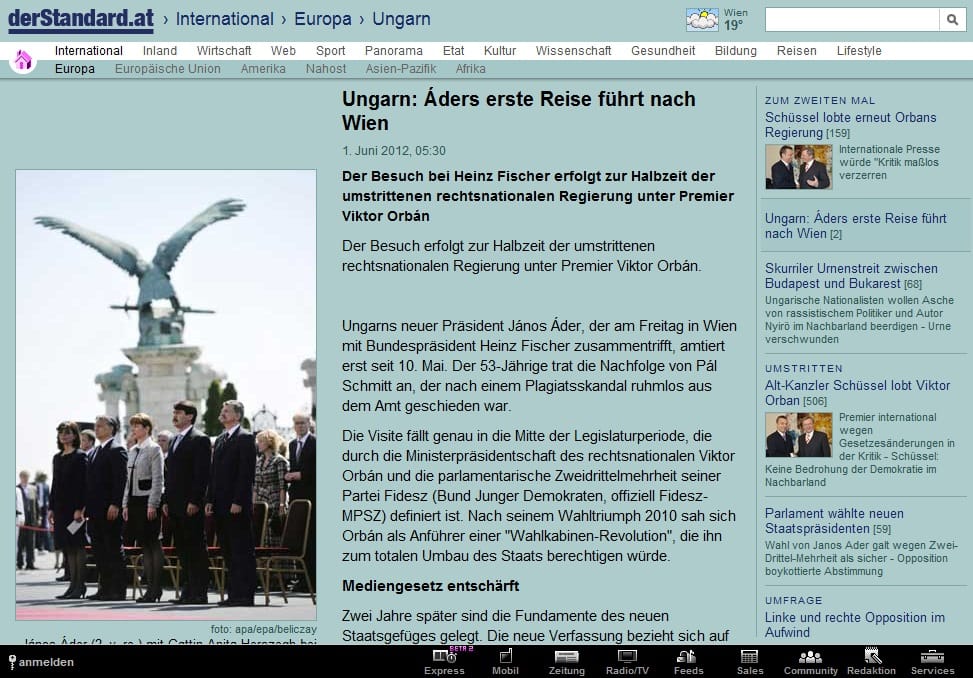Screen dimensions: 973x678
Task: Click the derStandard.at logo
Action: (x=81, y=19)
